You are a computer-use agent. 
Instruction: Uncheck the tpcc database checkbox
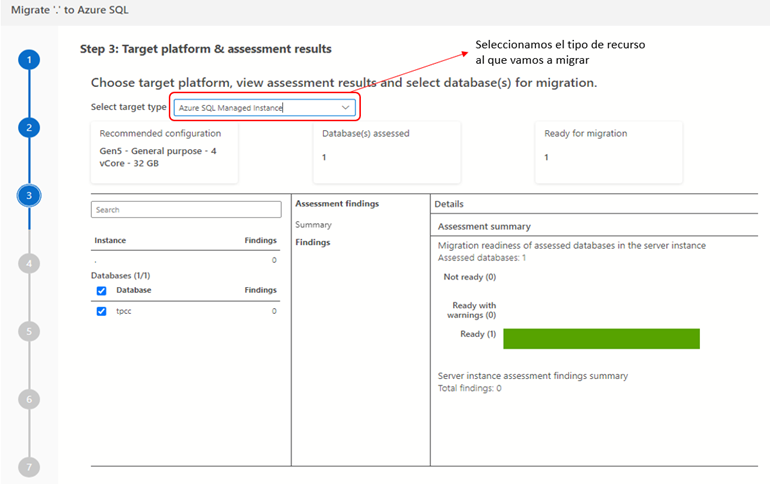coord(102,311)
